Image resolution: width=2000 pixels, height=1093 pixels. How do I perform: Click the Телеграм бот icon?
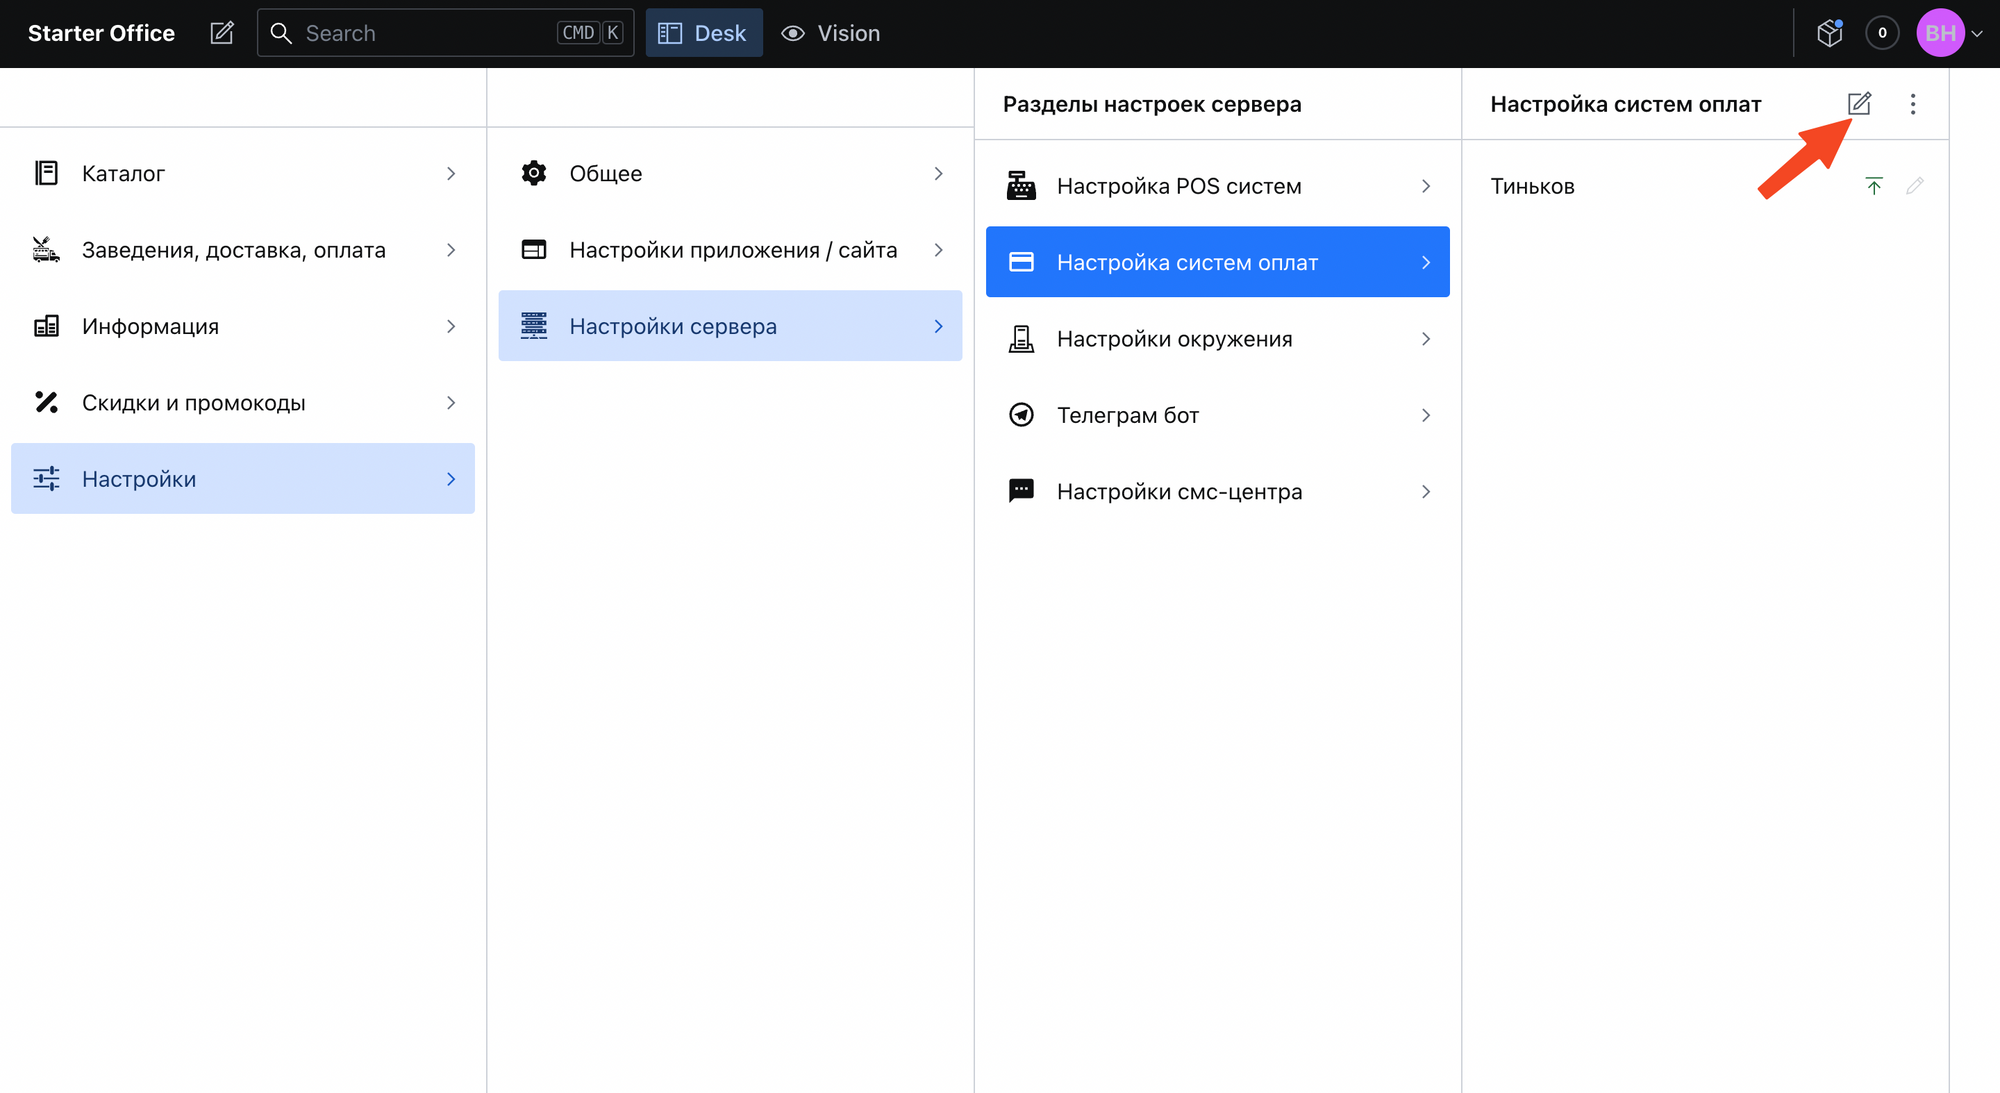(x=1021, y=415)
